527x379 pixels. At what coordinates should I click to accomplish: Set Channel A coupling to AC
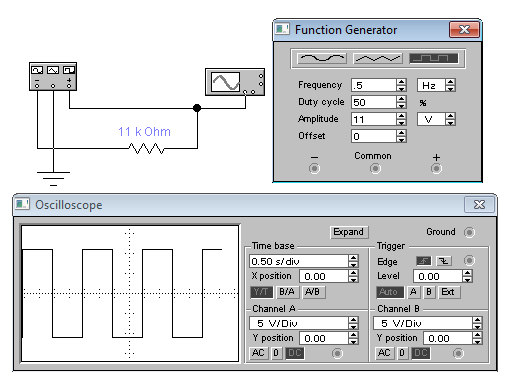pyautogui.click(x=258, y=353)
